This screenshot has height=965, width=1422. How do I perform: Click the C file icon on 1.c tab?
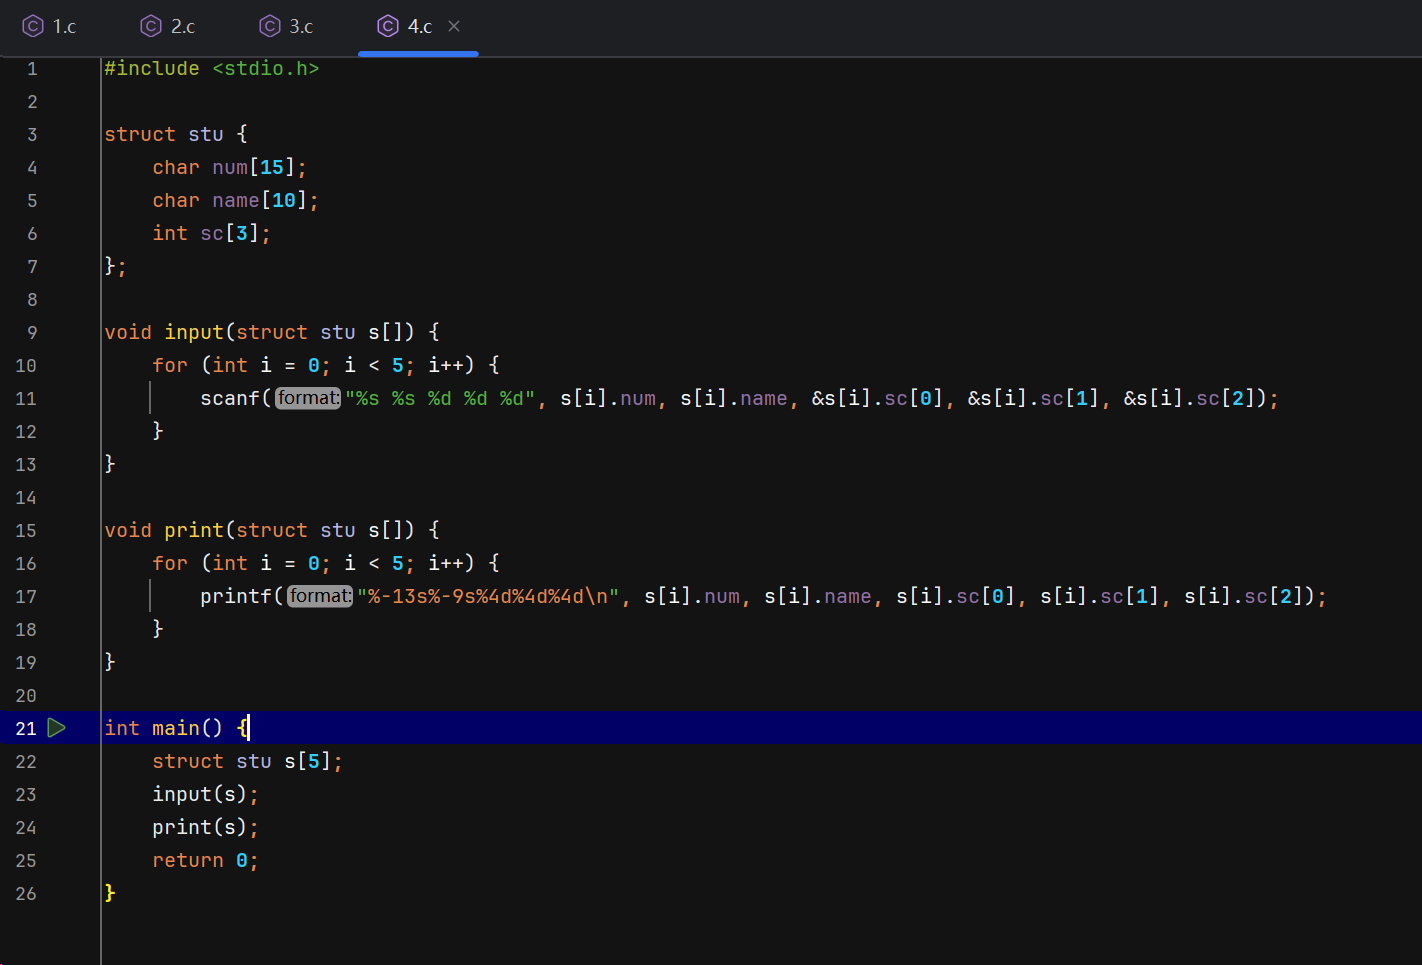(x=33, y=26)
